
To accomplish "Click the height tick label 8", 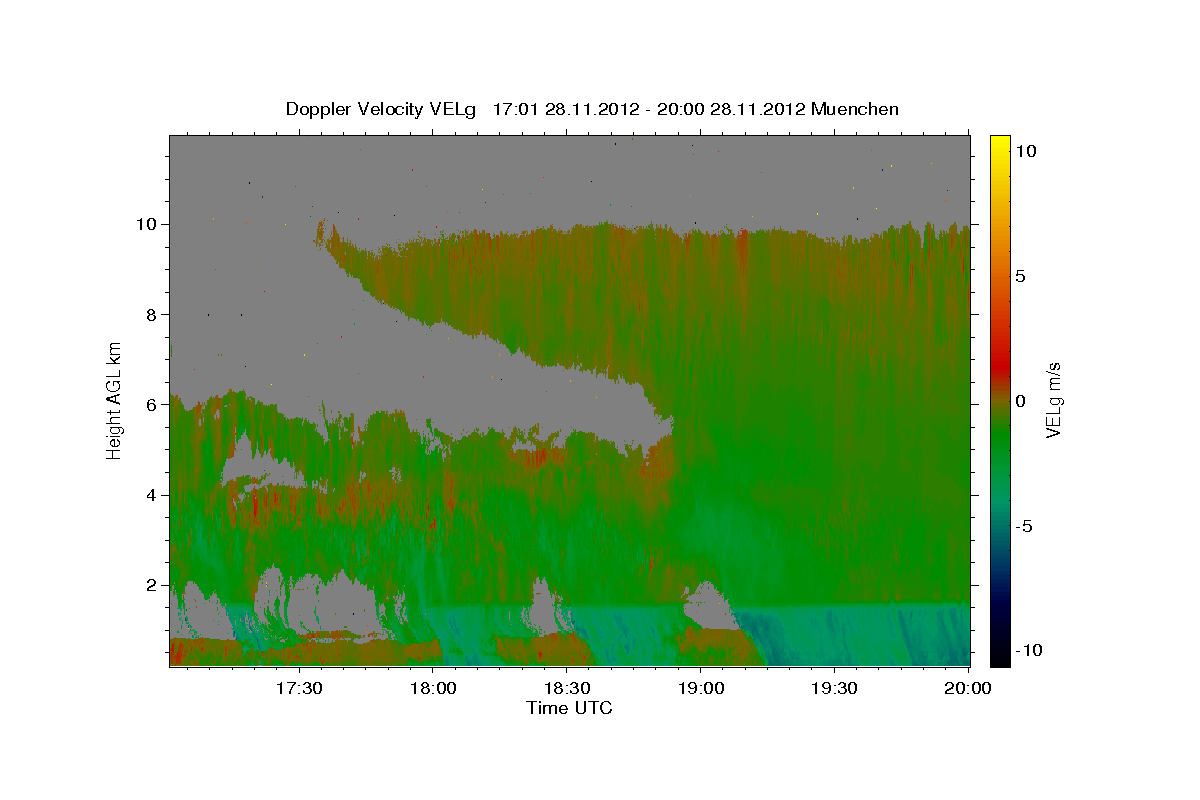I will pos(152,314).
